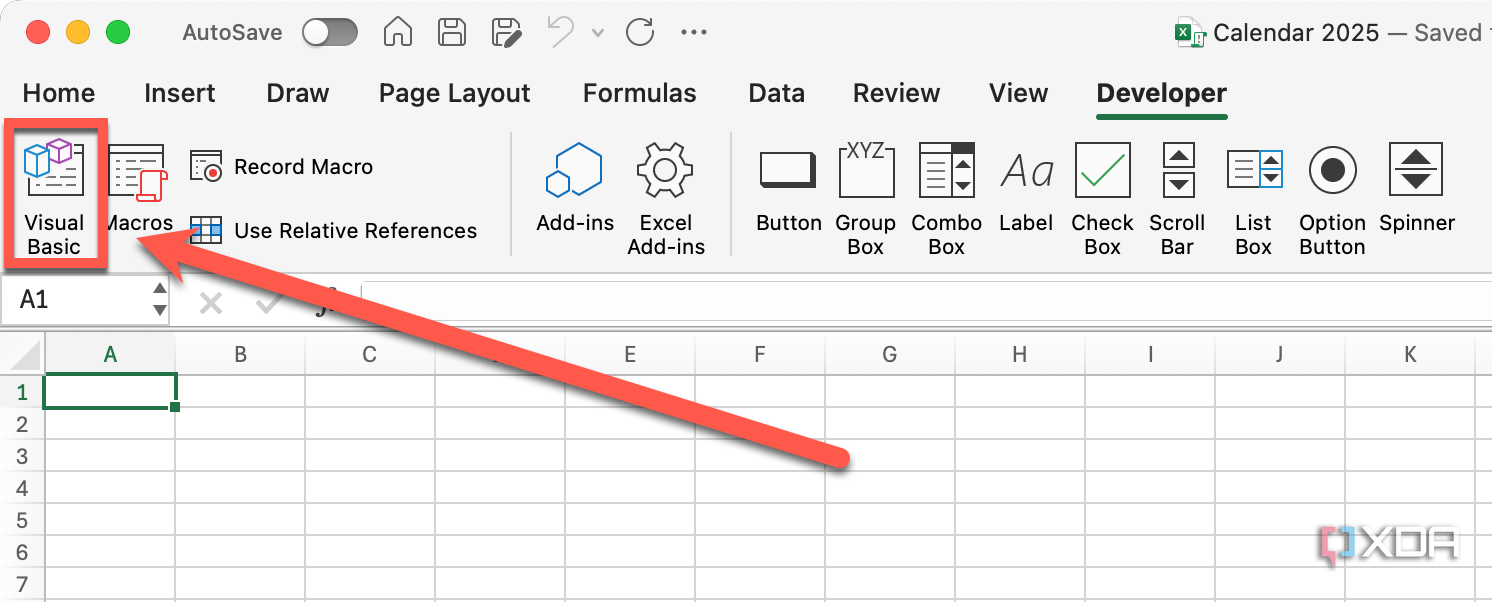Enable Use Relative References

pos(206,230)
